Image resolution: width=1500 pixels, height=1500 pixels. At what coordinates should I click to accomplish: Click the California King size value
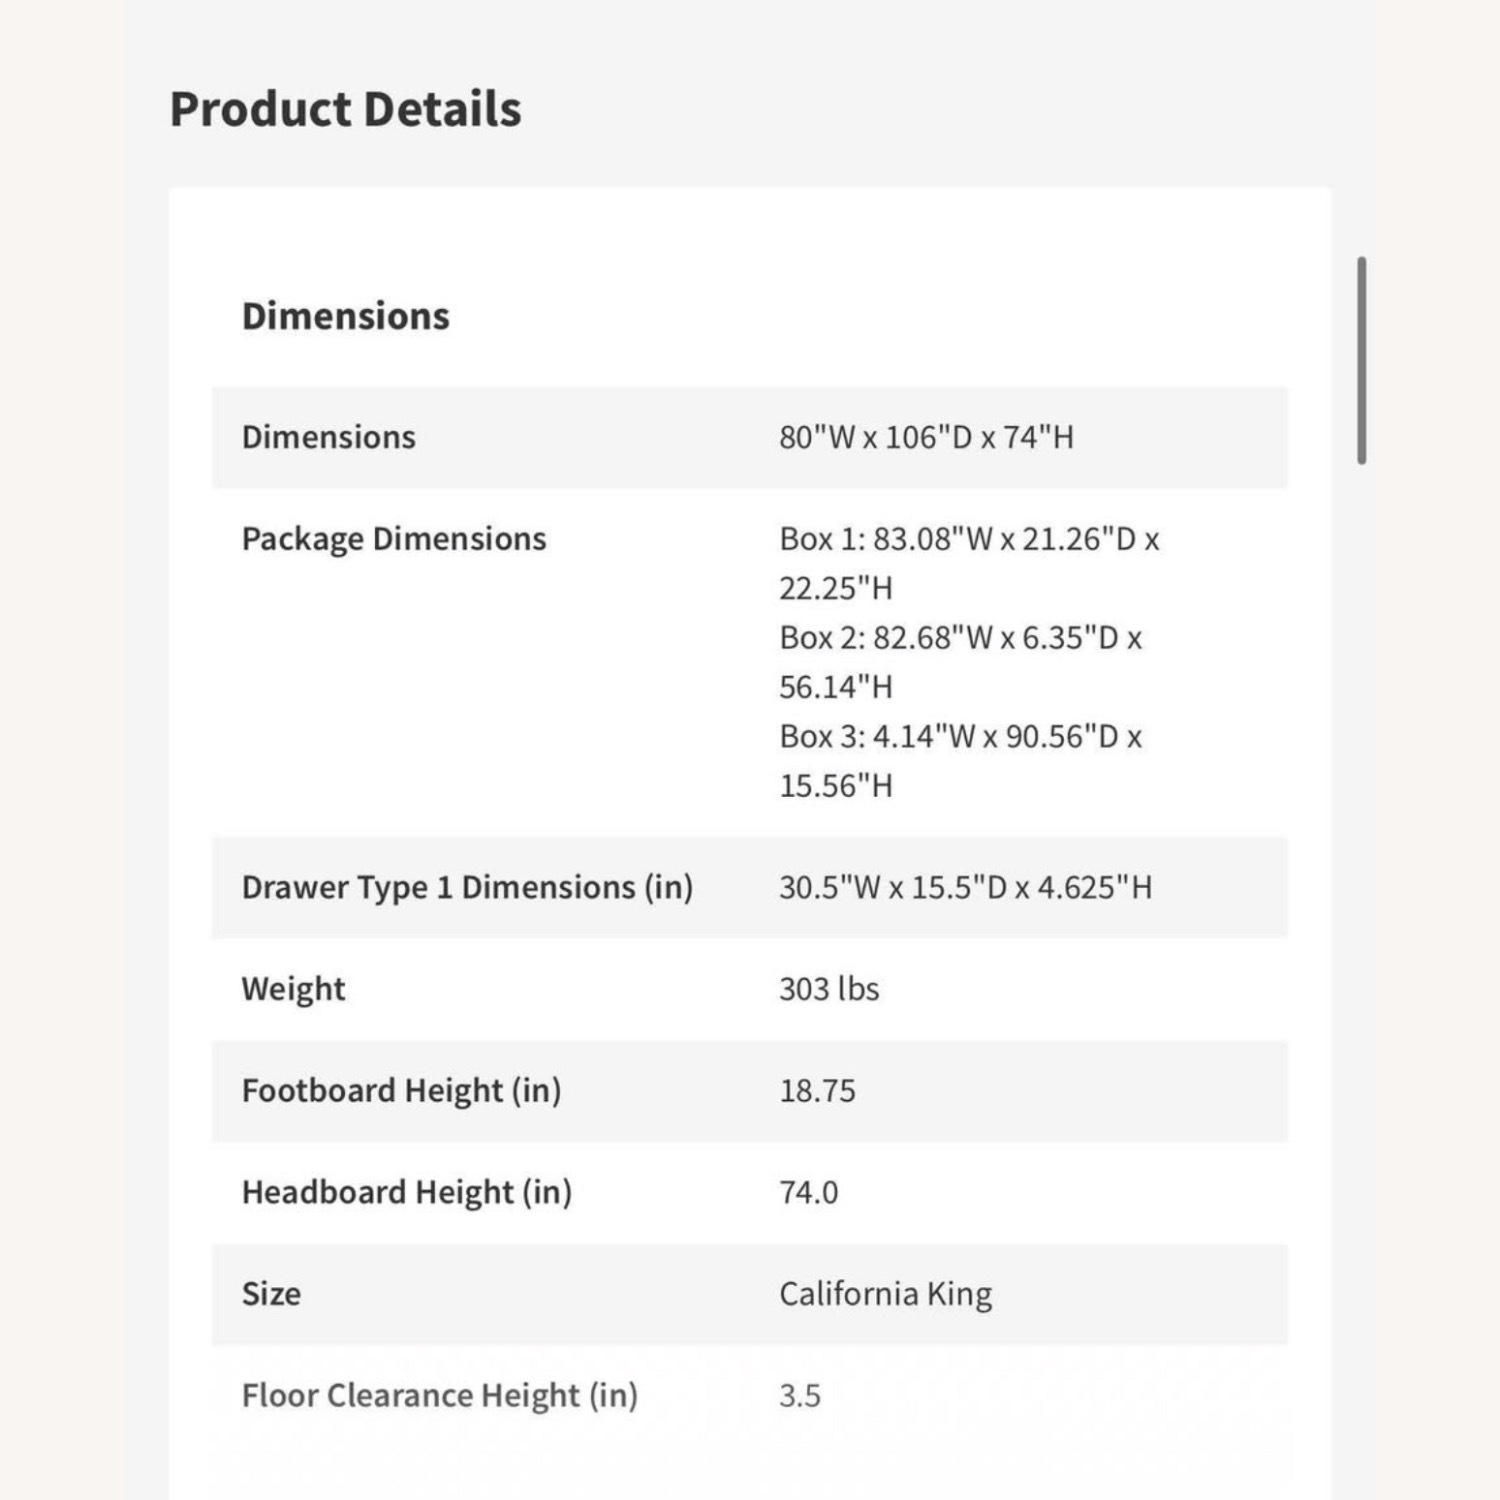[885, 1294]
